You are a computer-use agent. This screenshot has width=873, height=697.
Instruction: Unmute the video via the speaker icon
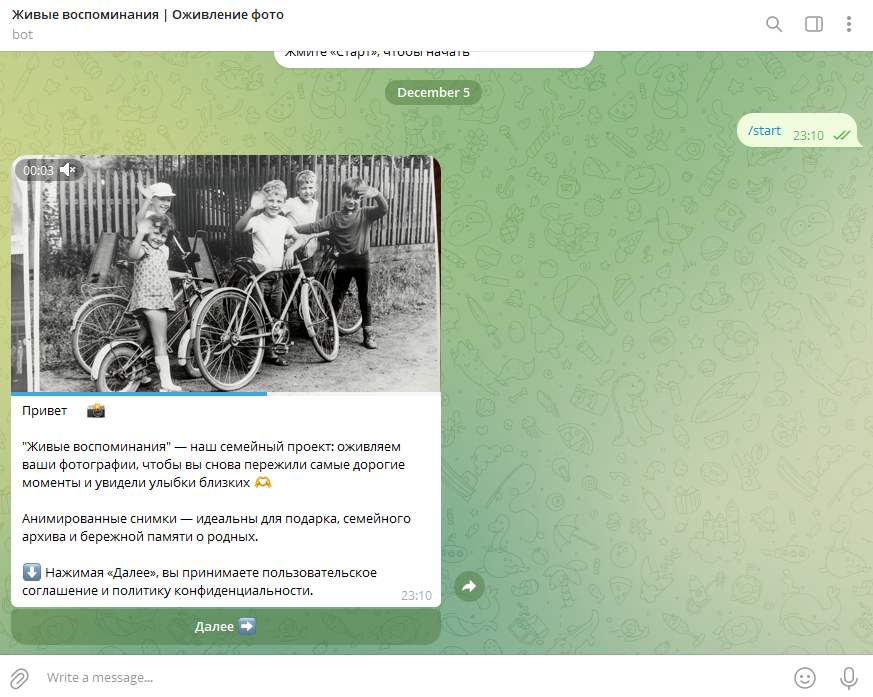pyautogui.click(x=68, y=170)
